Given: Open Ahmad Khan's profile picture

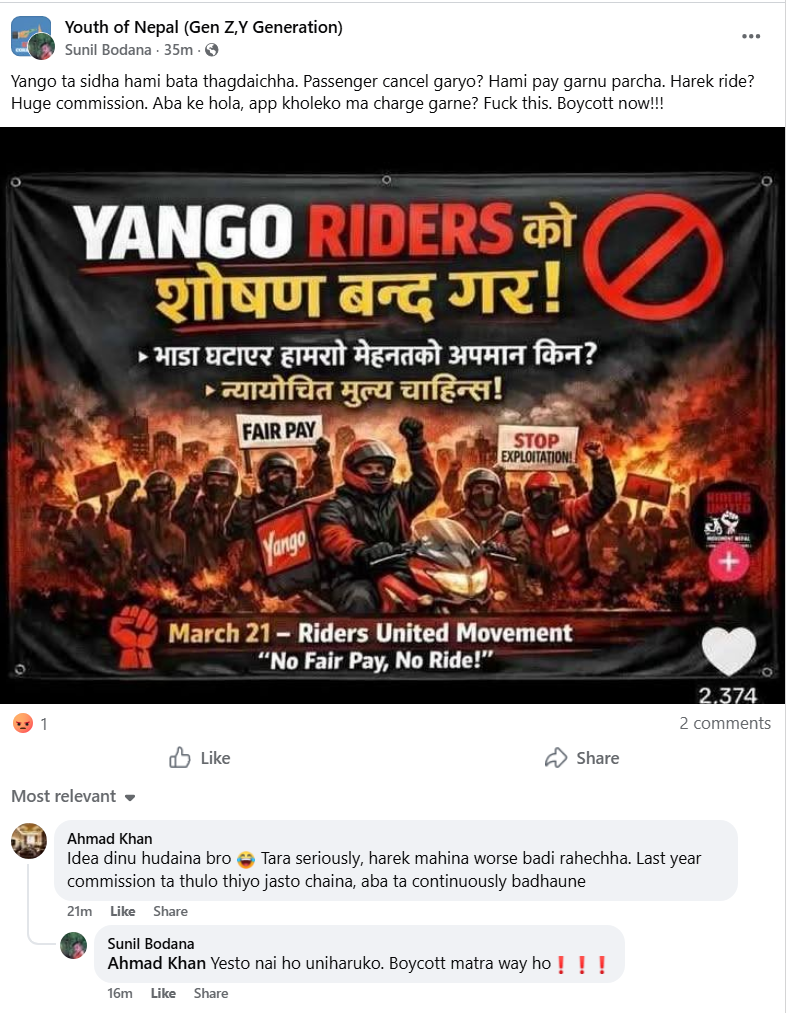Looking at the screenshot, I should 29,841.
